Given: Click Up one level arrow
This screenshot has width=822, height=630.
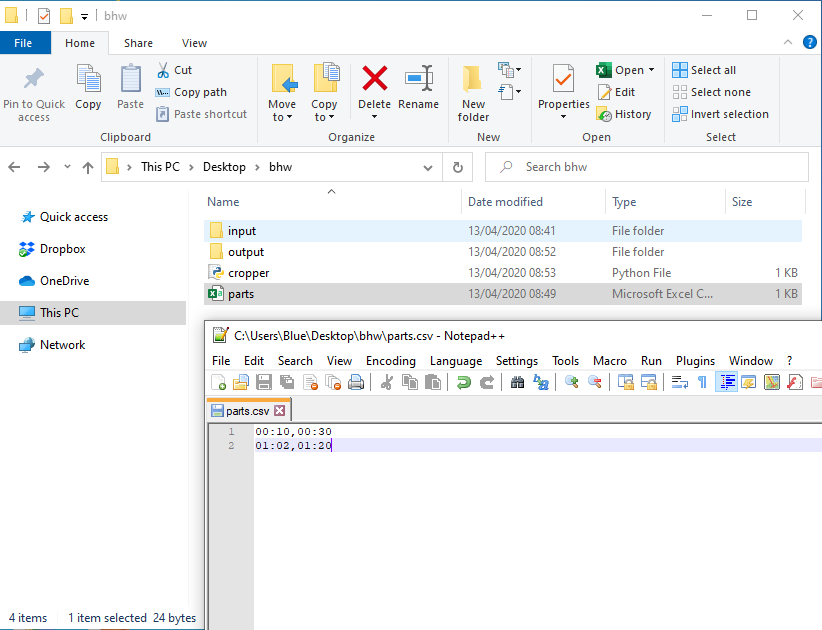Looking at the screenshot, I should tap(88, 167).
